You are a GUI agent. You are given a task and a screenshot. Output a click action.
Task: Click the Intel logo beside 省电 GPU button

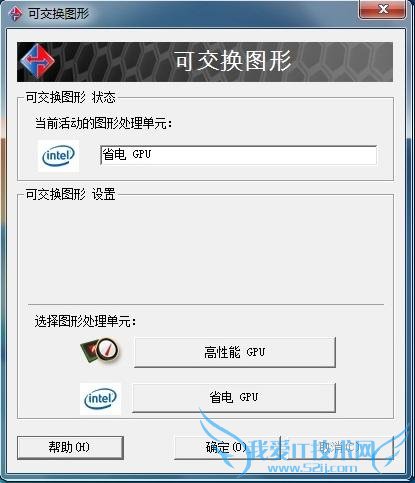coord(100,399)
